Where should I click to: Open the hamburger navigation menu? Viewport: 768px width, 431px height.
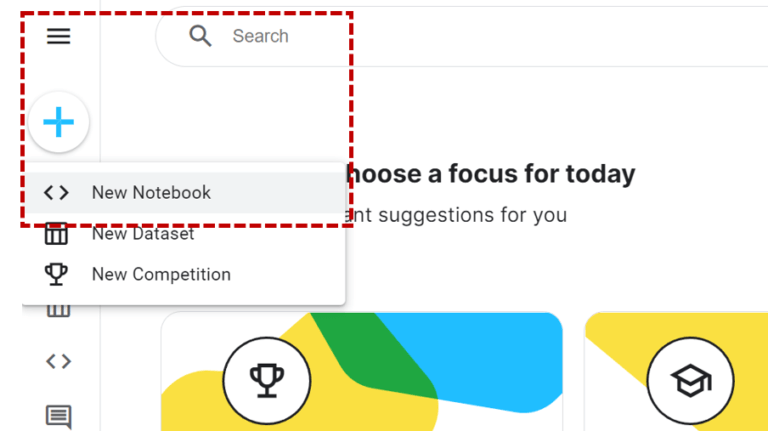pyautogui.click(x=59, y=37)
